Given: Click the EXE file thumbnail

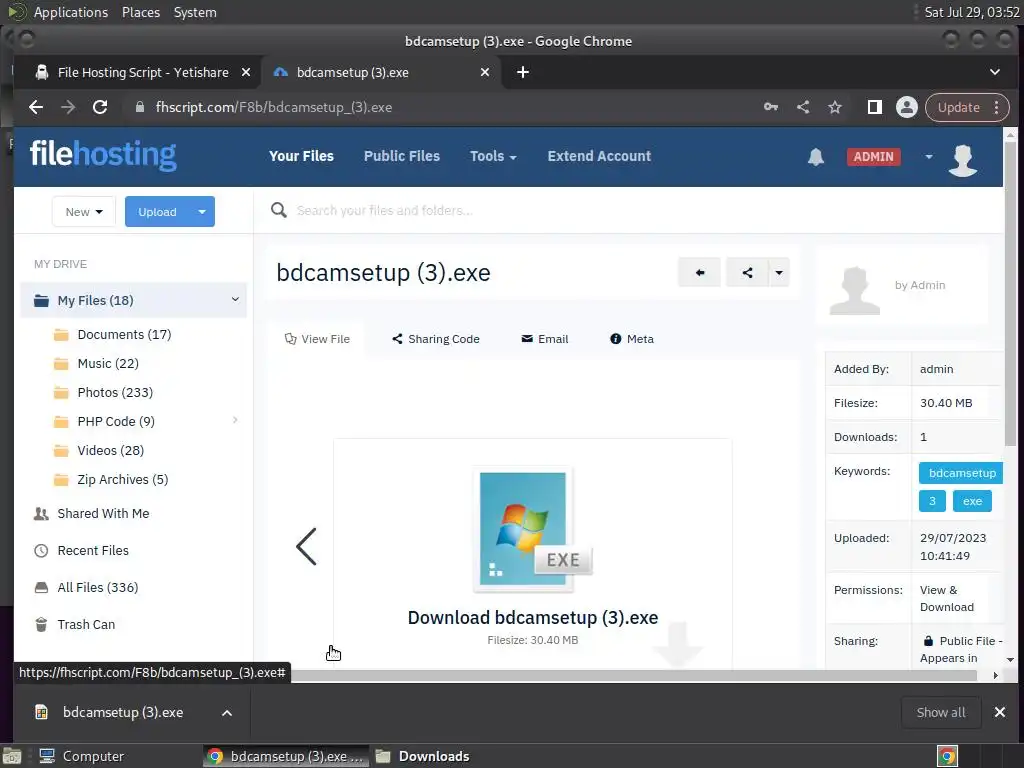Looking at the screenshot, I should [x=534, y=529].
